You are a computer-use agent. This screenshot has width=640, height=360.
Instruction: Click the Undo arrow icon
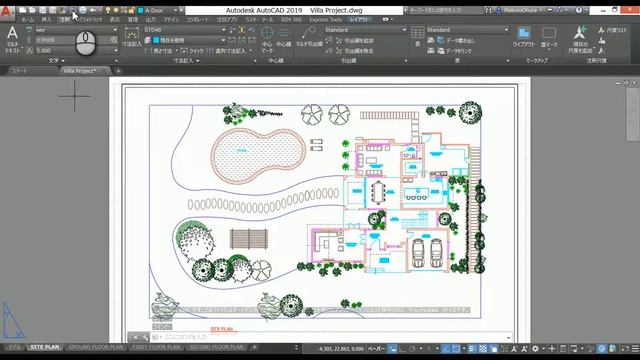pos(93,10)
